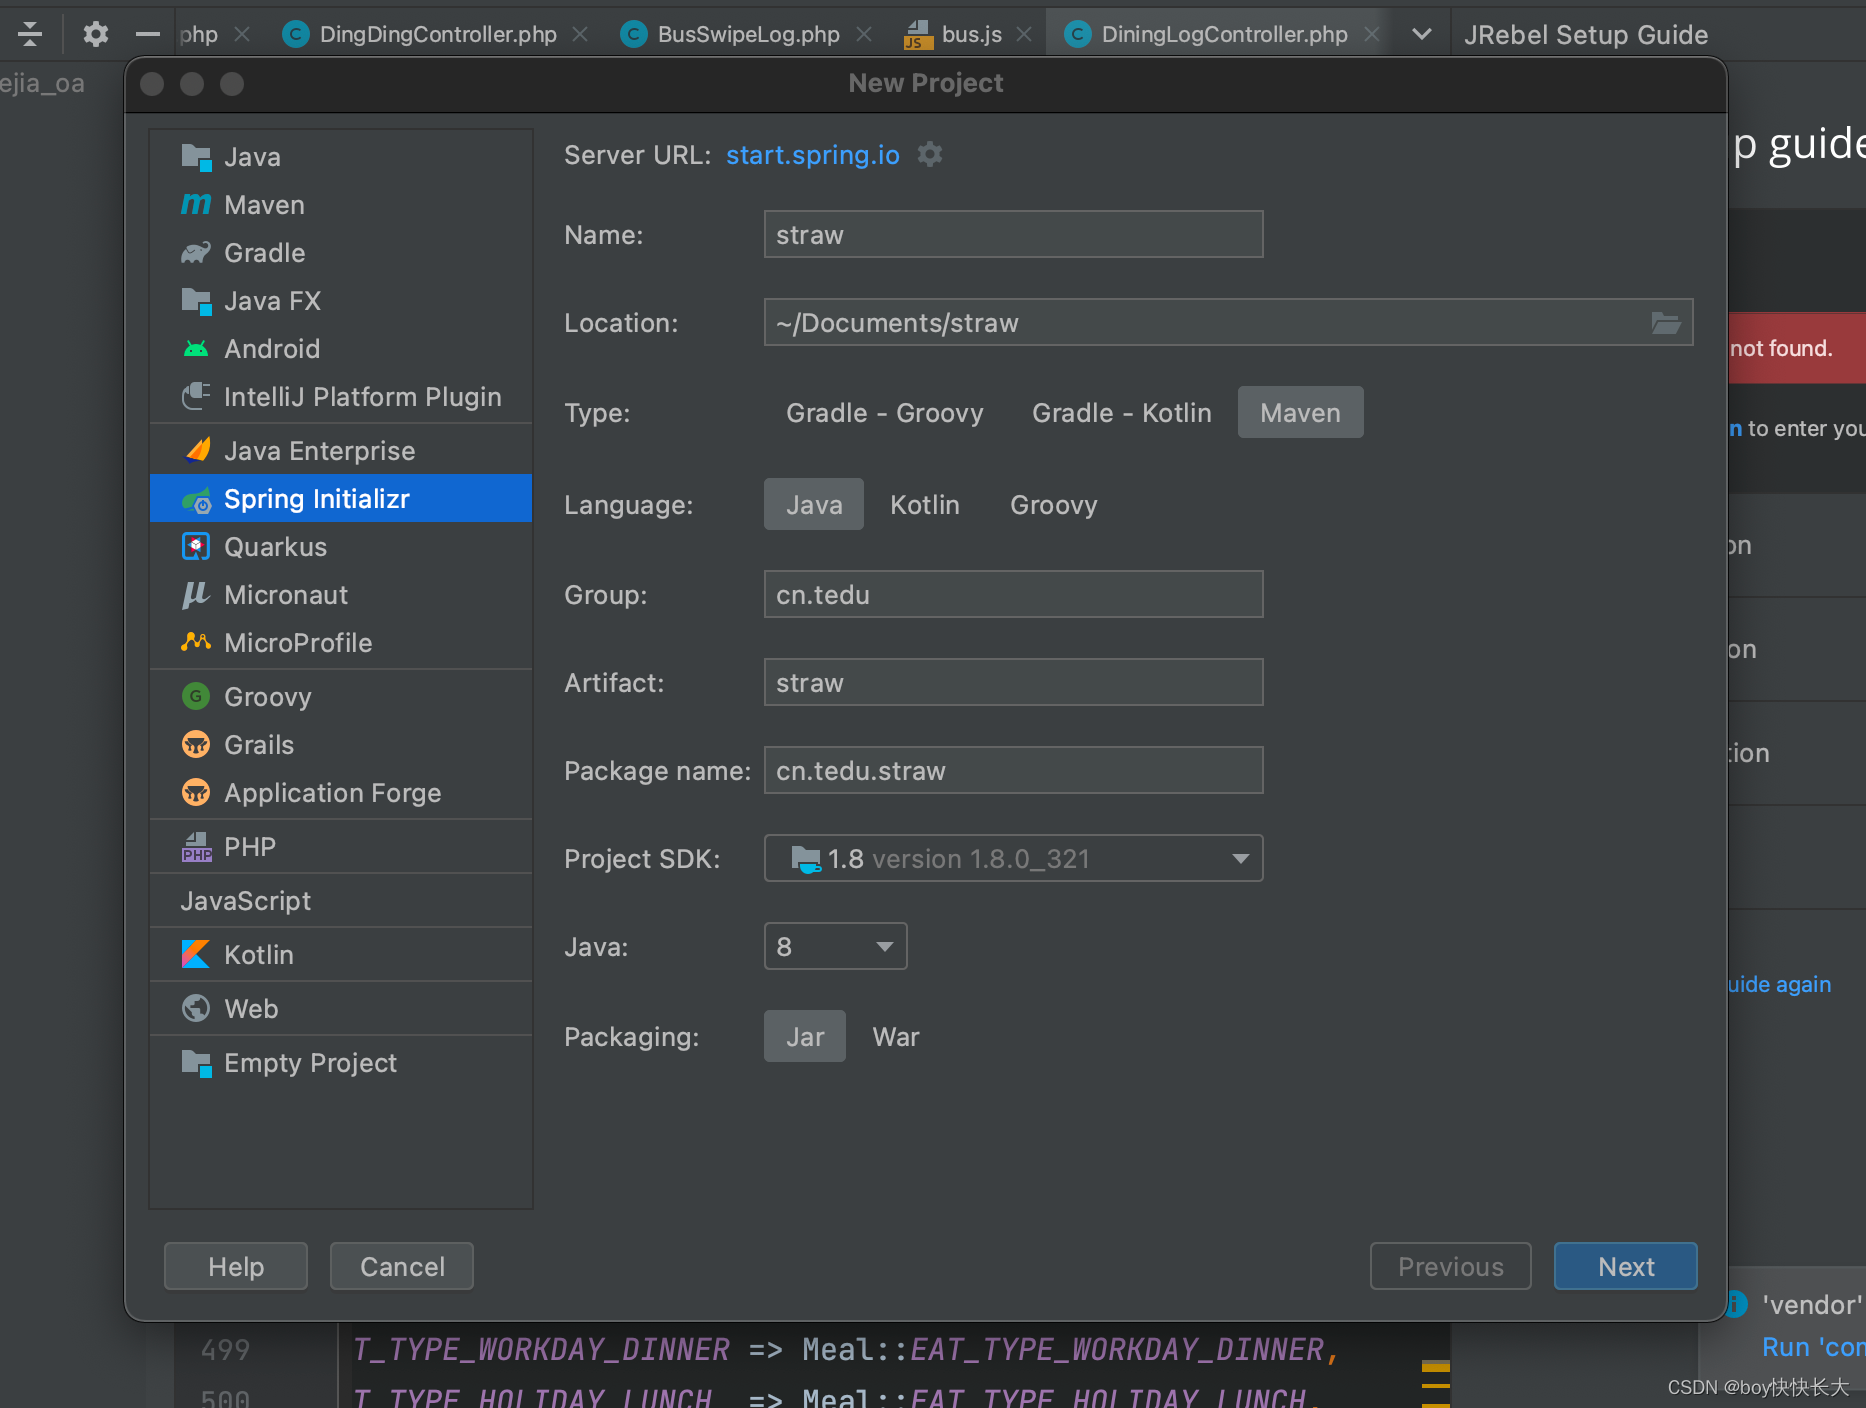1866x1408 pixels.
Task: Select the Java project type icon
Action: (196, 157)
